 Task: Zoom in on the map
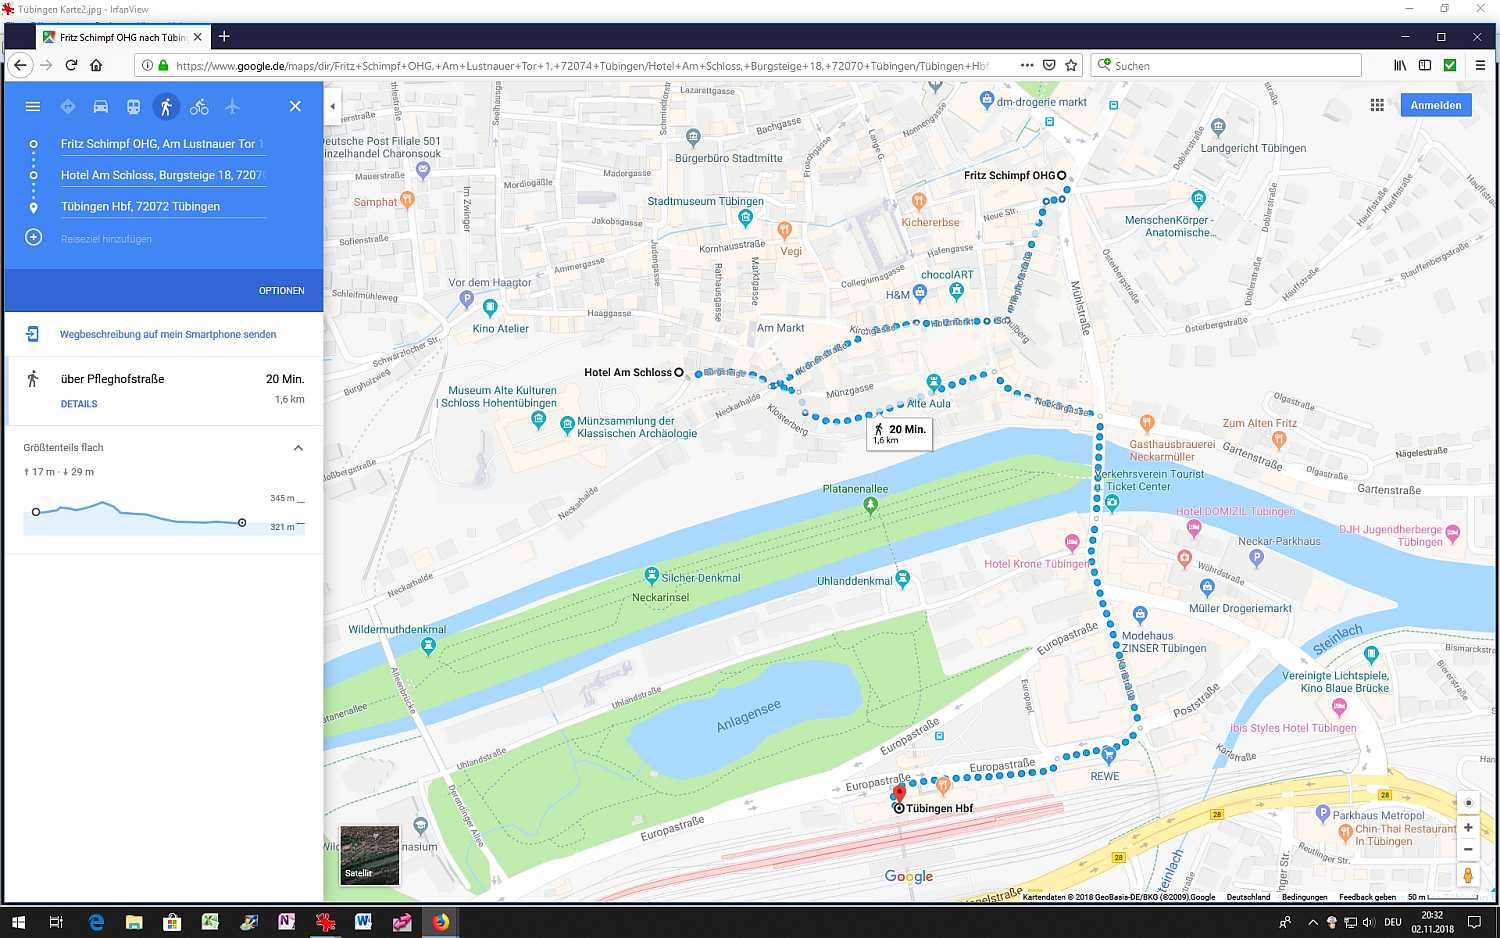click(x=1468, y=827)
